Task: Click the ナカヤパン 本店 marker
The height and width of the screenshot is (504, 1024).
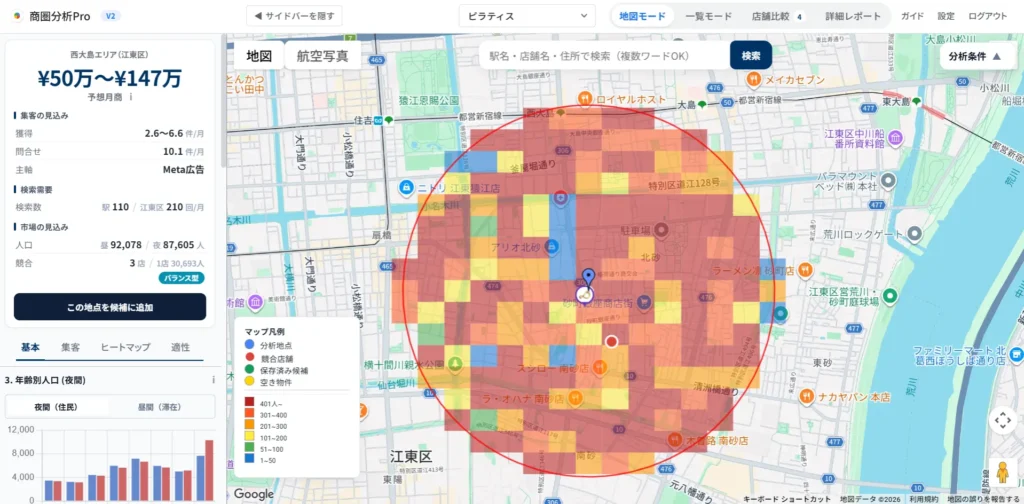Action: pos(808,396)
